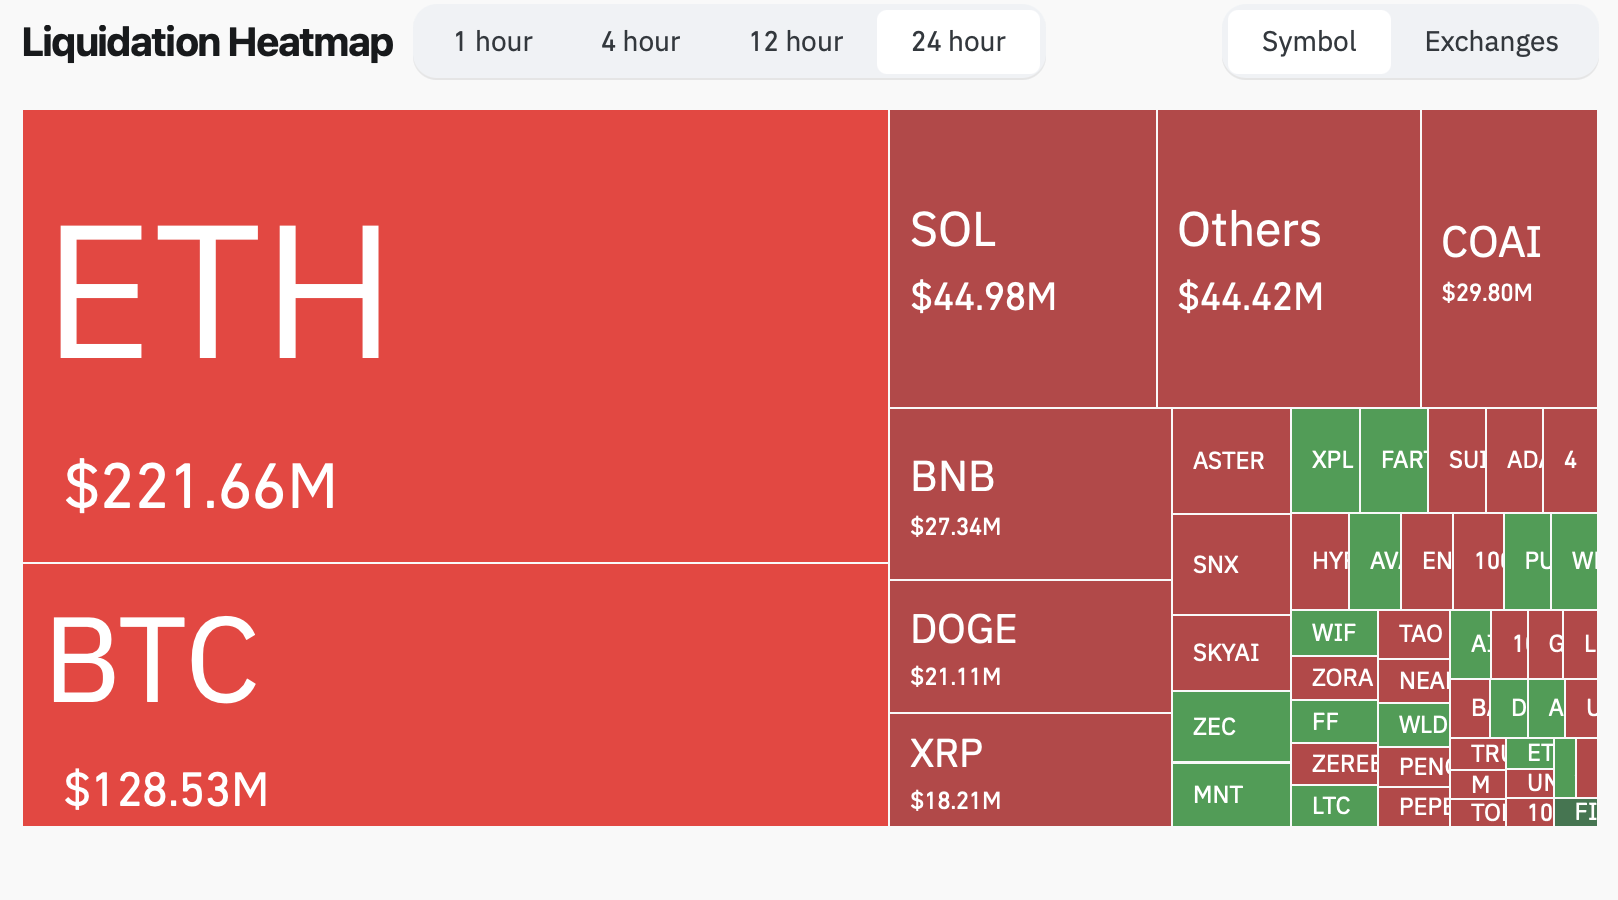Click the ASTER heatmap tile
The width and height of the screenshot is (1618, 900).
[1231, 461]
